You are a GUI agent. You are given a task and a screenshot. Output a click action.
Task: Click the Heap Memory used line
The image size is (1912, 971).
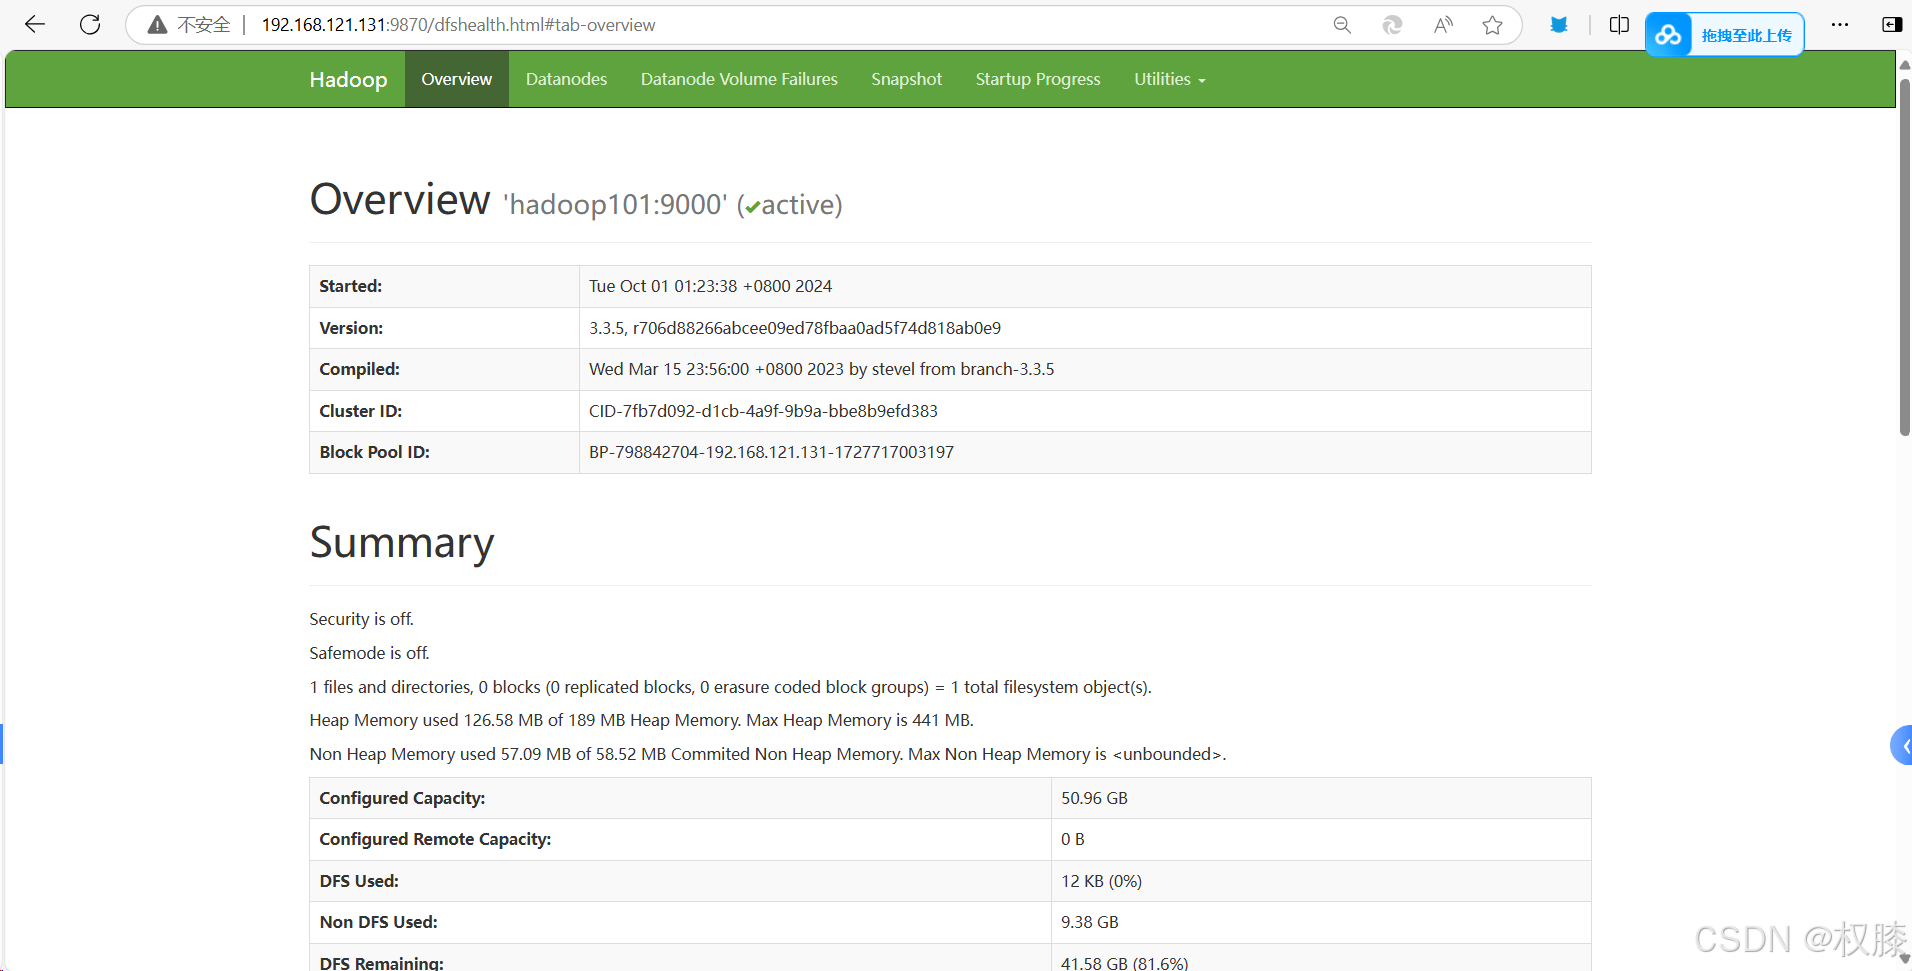point(641,720)
